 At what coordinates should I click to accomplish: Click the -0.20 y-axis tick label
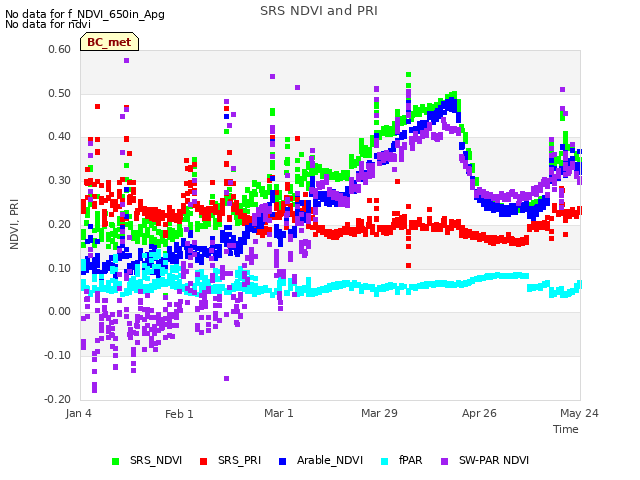[58, 399]
